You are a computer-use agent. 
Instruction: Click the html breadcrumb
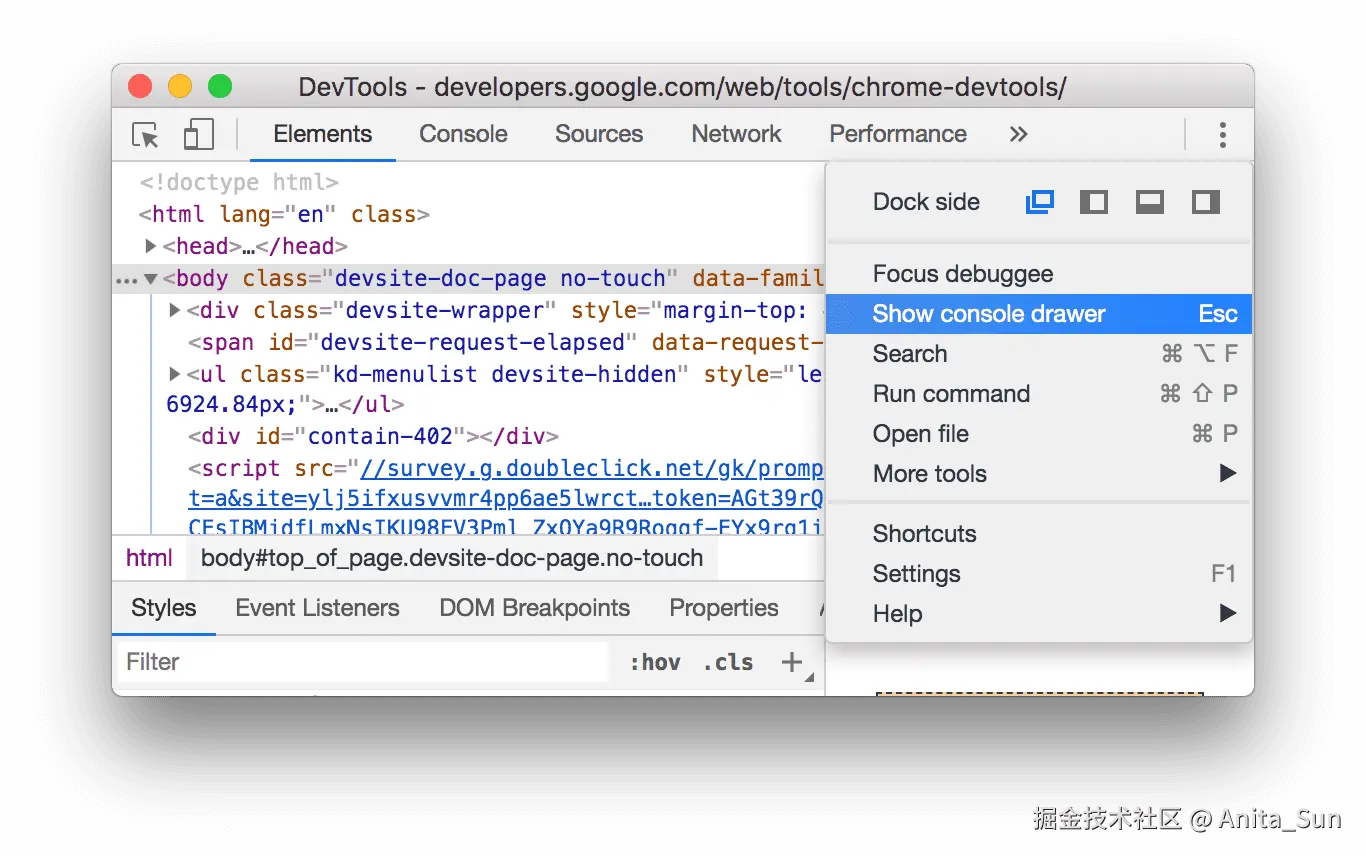(x=149, y=558)
